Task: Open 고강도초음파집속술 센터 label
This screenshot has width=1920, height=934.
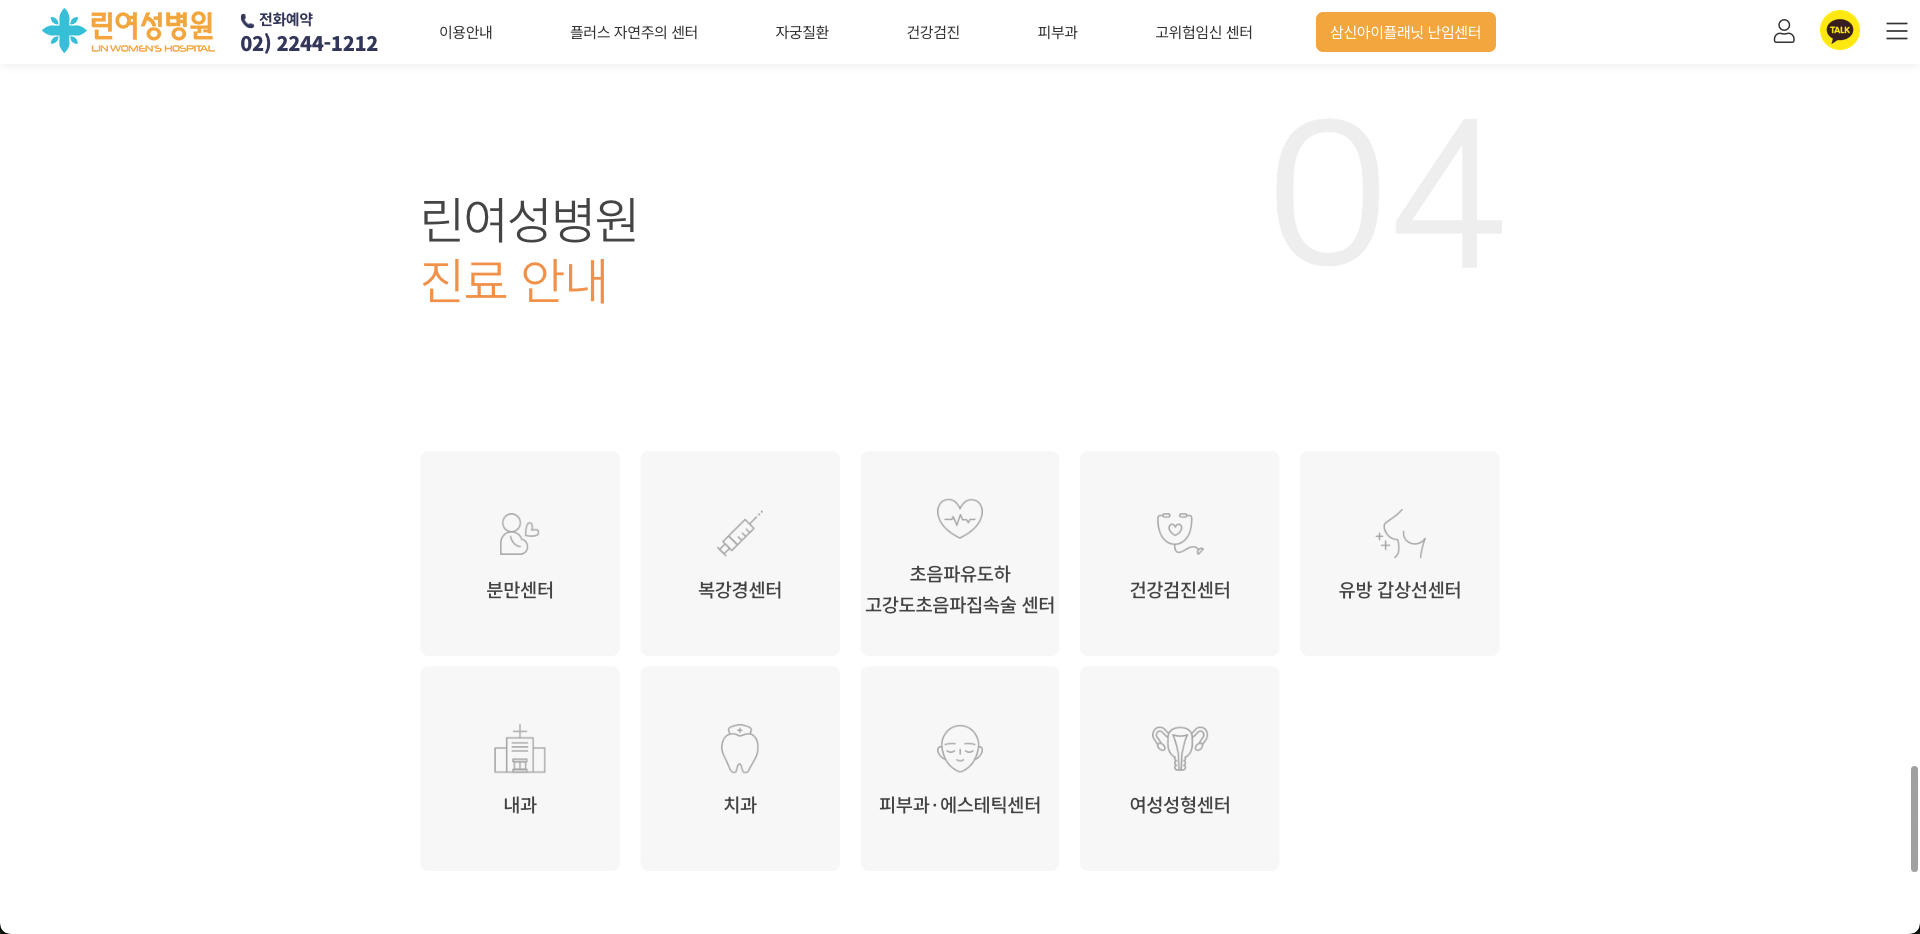Action: click(x=960, y=605)
